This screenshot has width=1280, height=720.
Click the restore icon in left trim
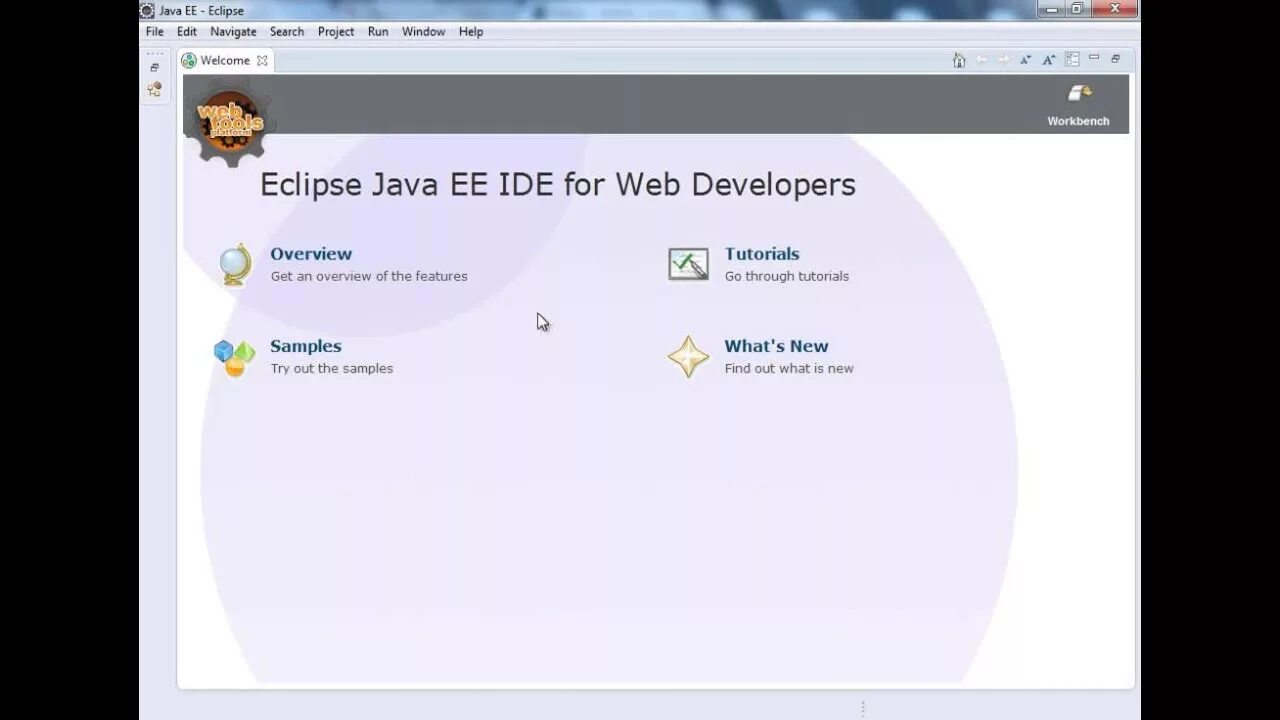pos(154,67)
